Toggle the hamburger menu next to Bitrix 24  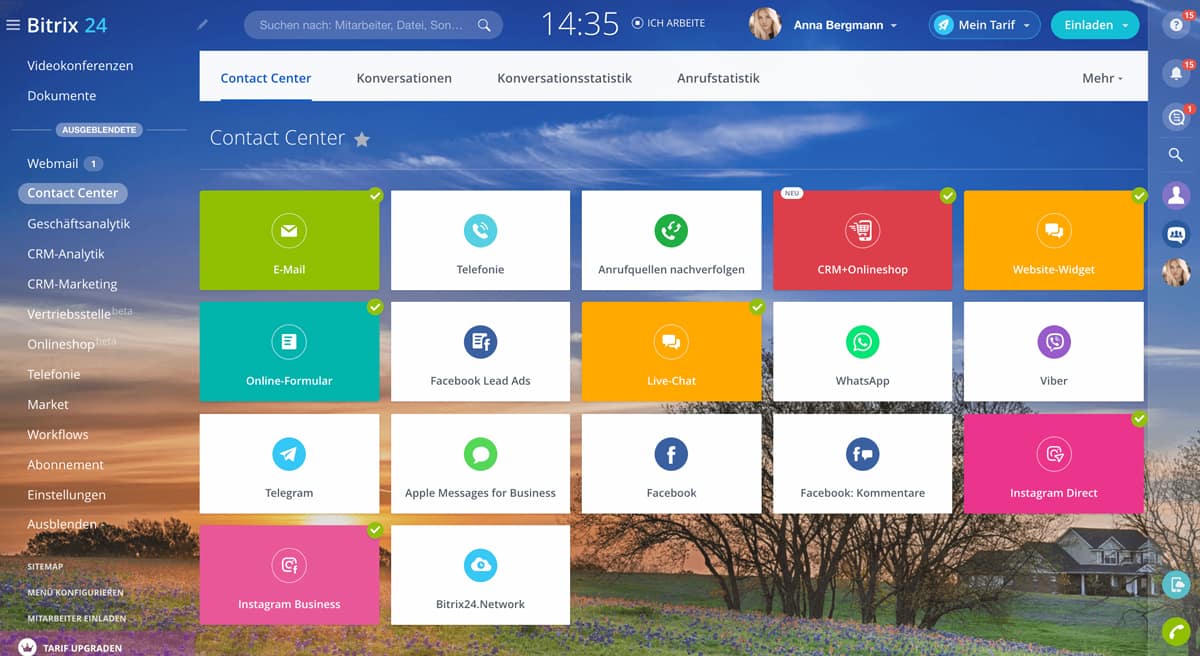point(13,25)
